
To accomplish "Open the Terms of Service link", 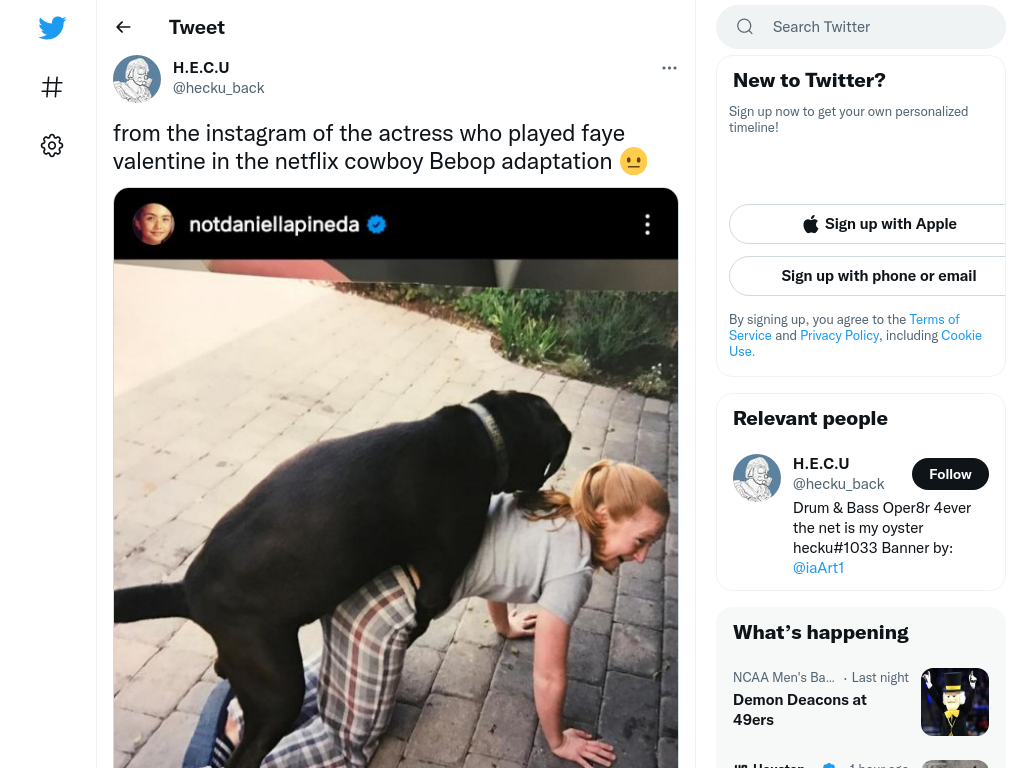I will [844, 327].
